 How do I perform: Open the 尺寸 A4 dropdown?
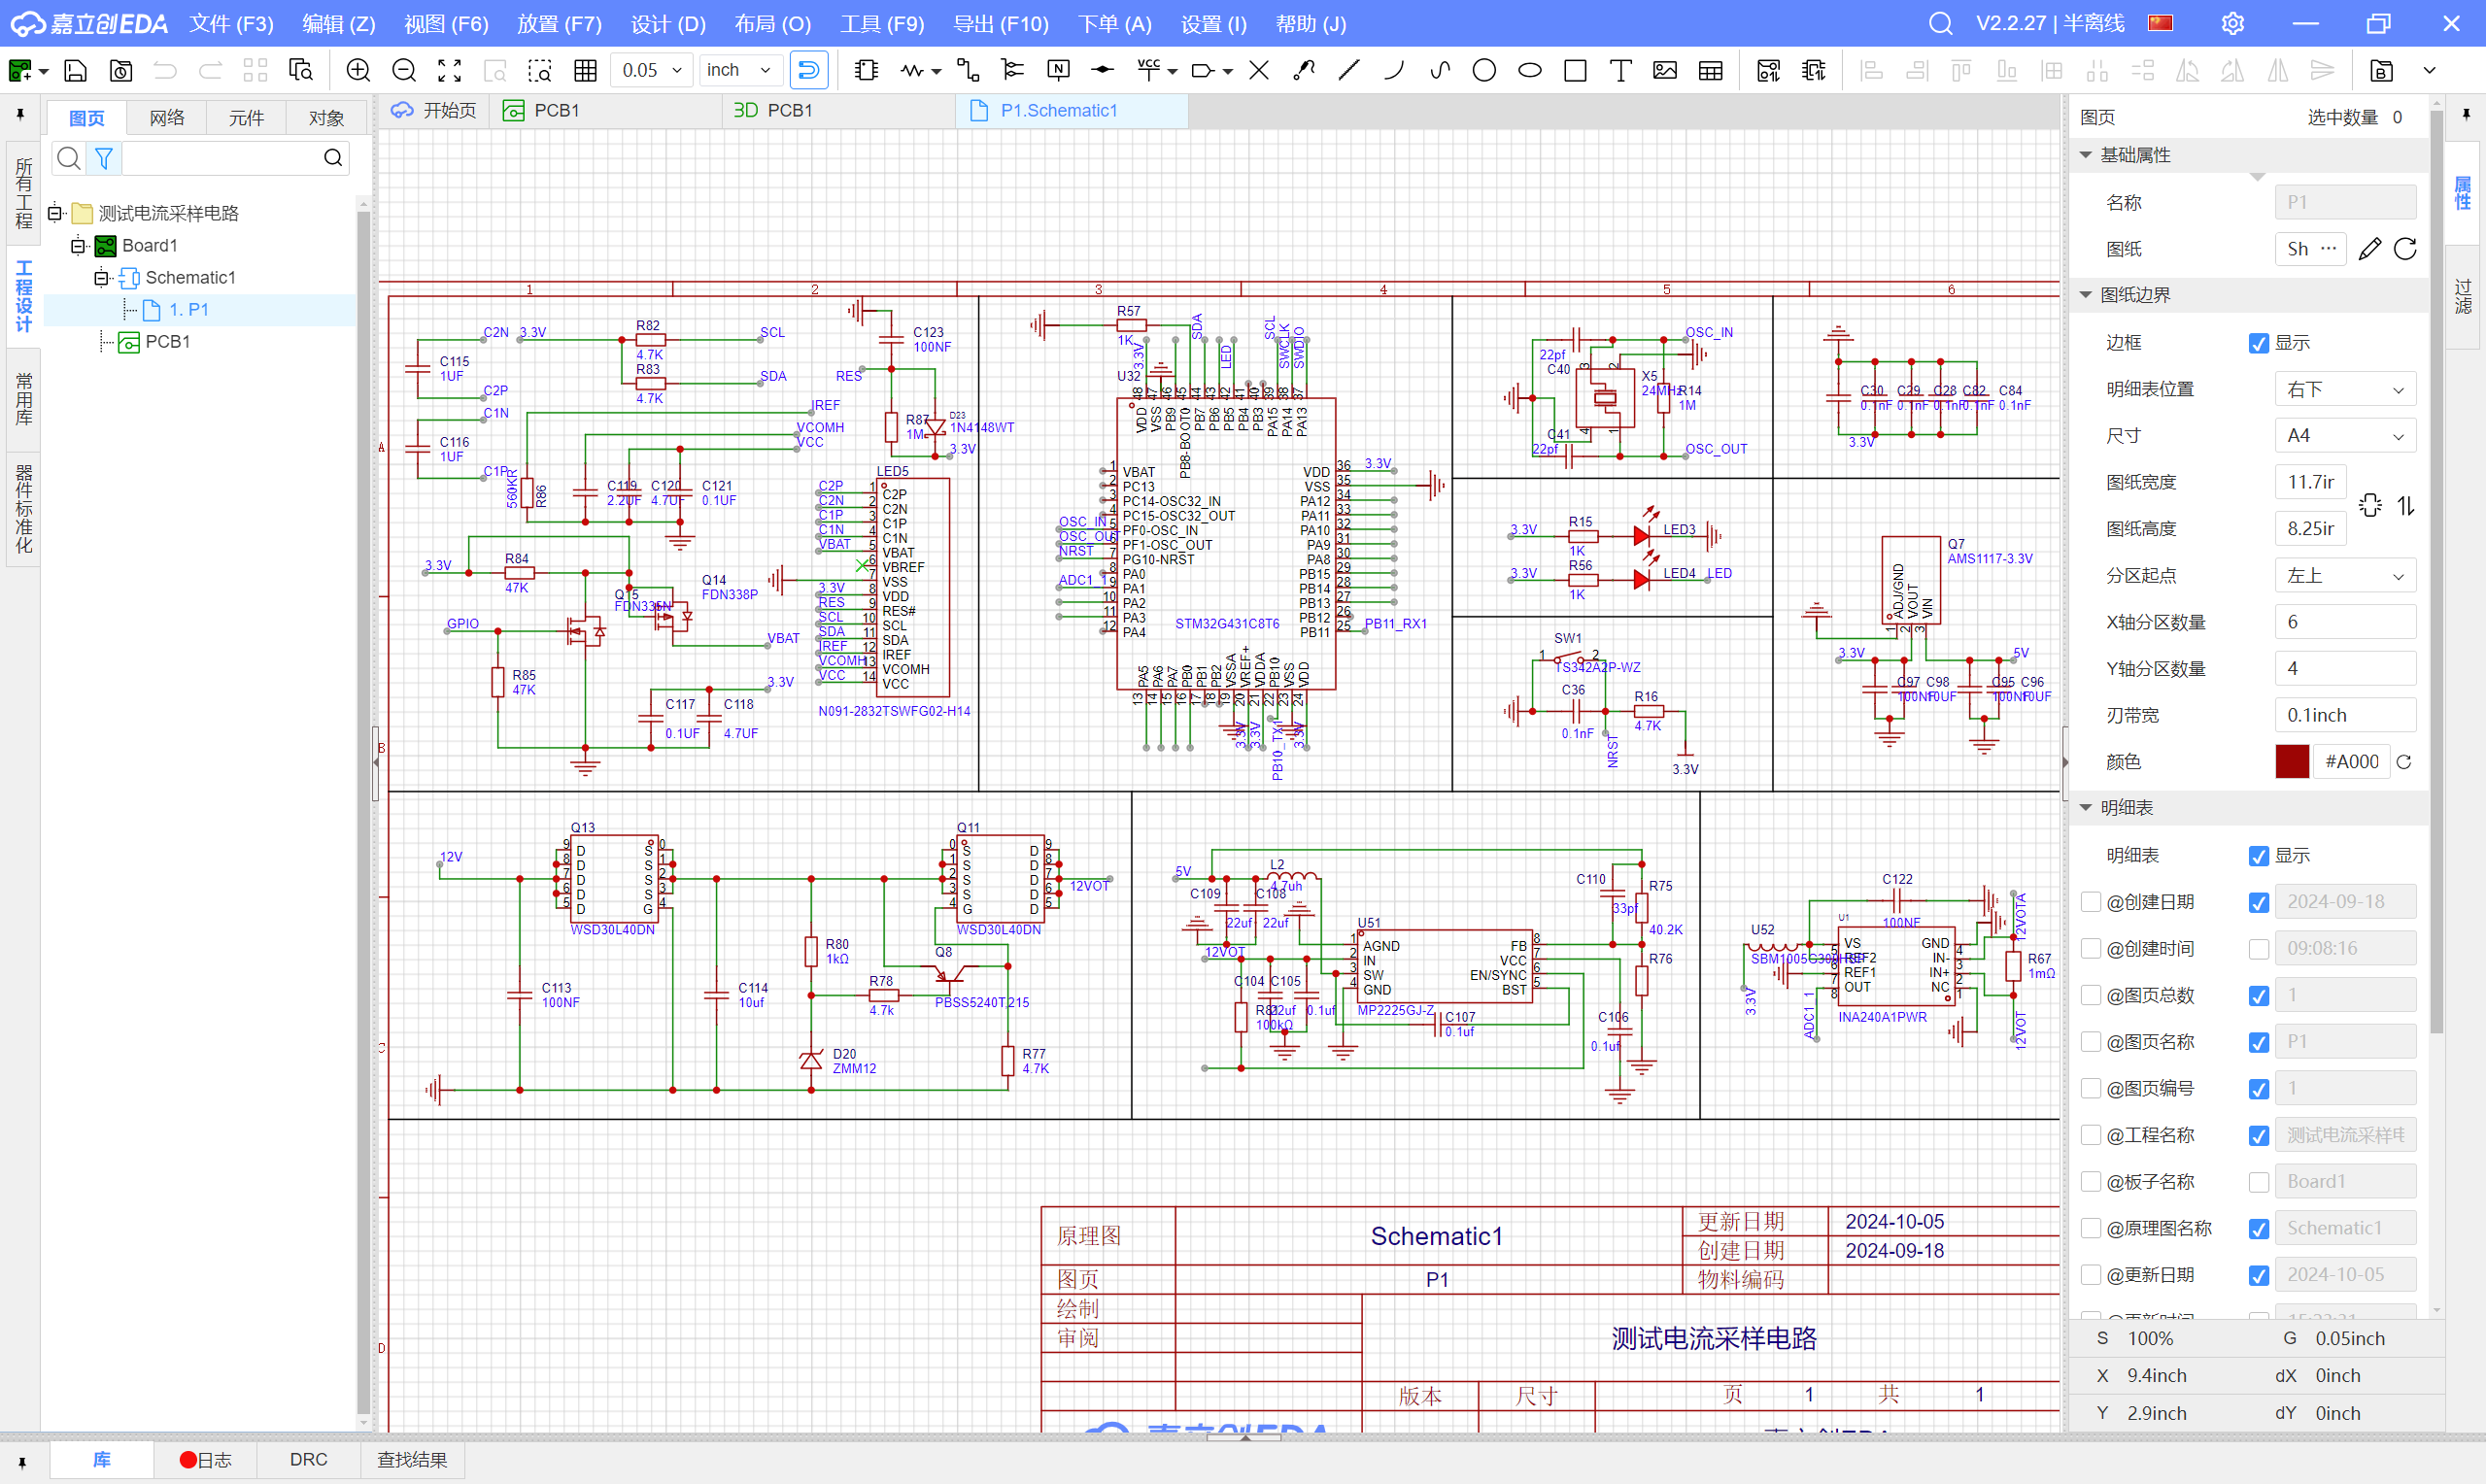[2345, 436]
